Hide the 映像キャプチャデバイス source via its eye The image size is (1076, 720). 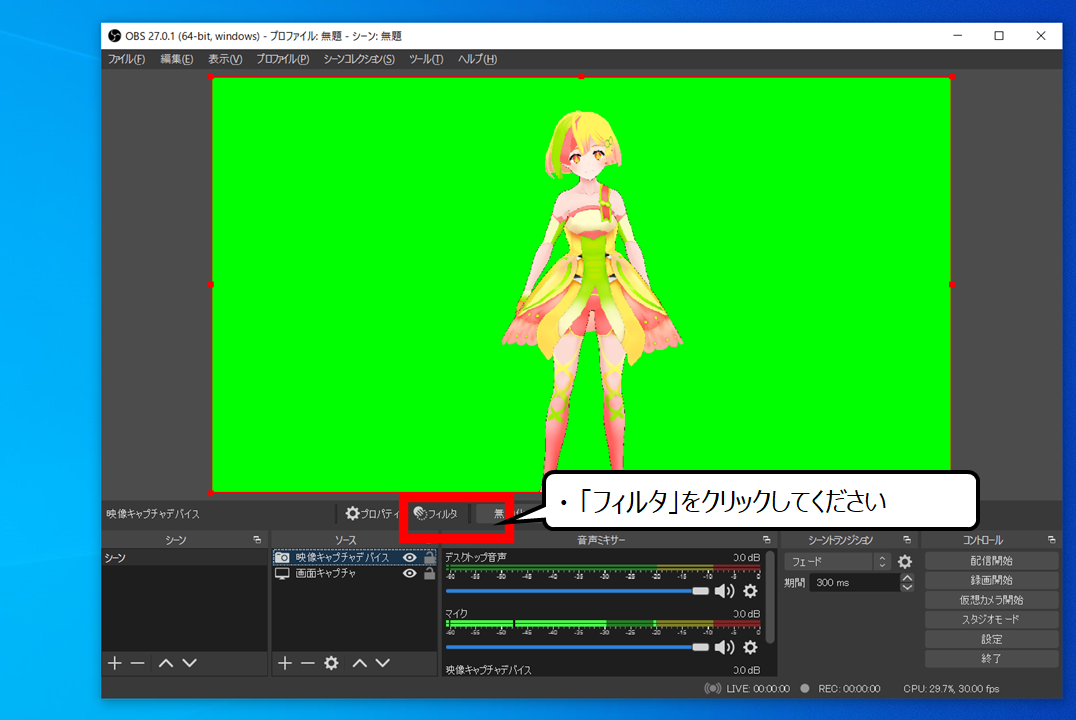410,557
